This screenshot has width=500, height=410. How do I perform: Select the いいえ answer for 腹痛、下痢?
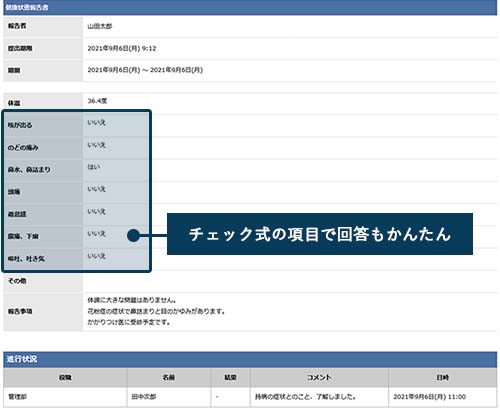[97, 234]
